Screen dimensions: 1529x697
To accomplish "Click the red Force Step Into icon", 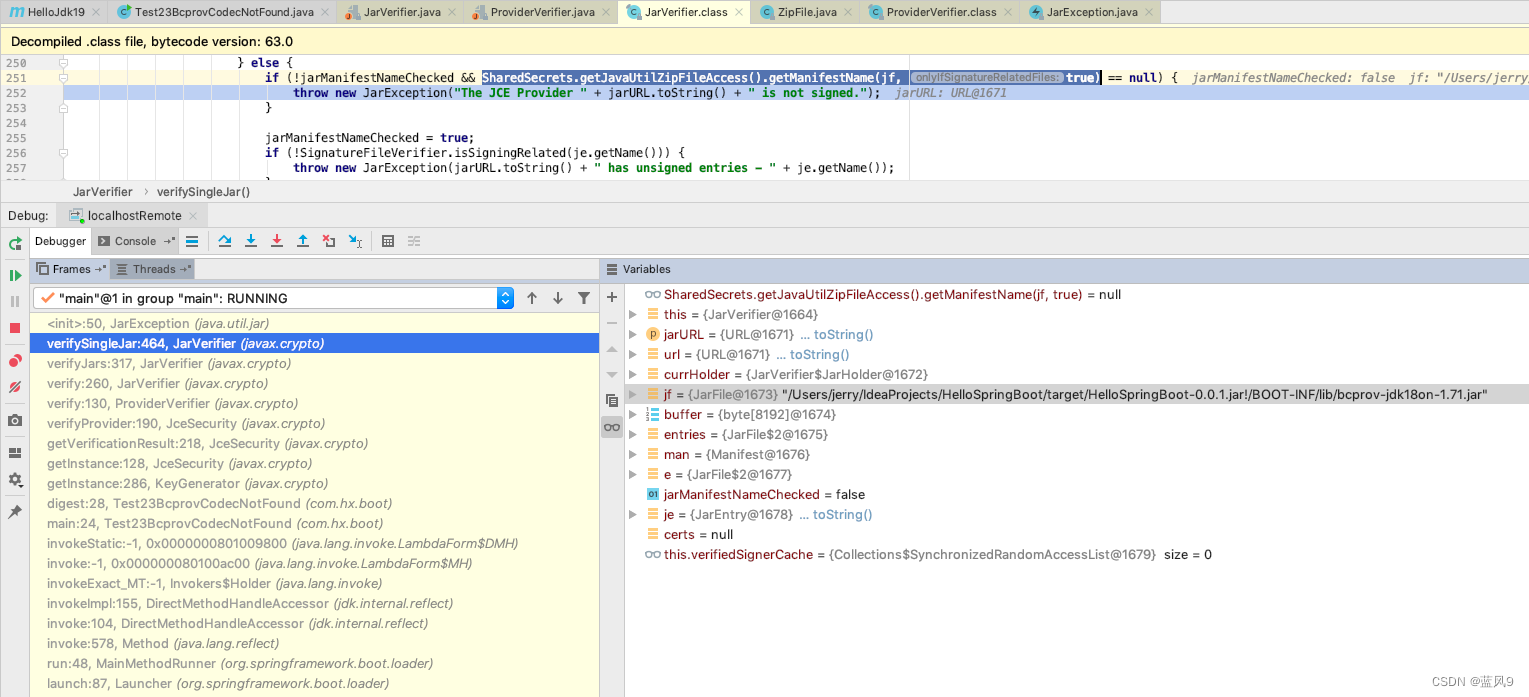I will (x=277, y=241).
